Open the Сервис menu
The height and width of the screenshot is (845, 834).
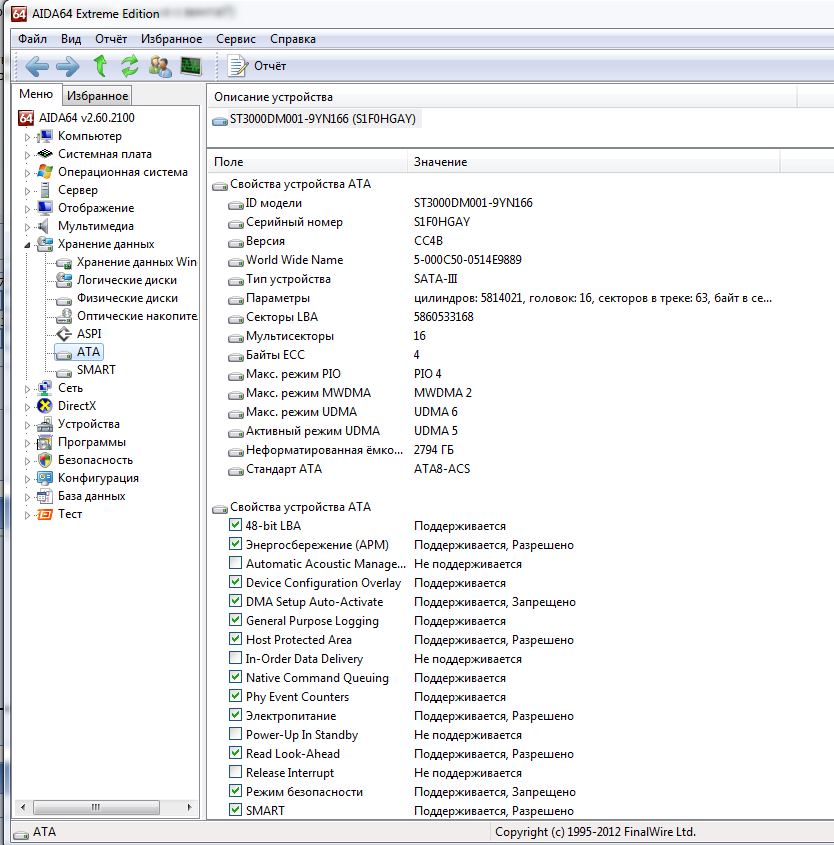coord(236,39)
